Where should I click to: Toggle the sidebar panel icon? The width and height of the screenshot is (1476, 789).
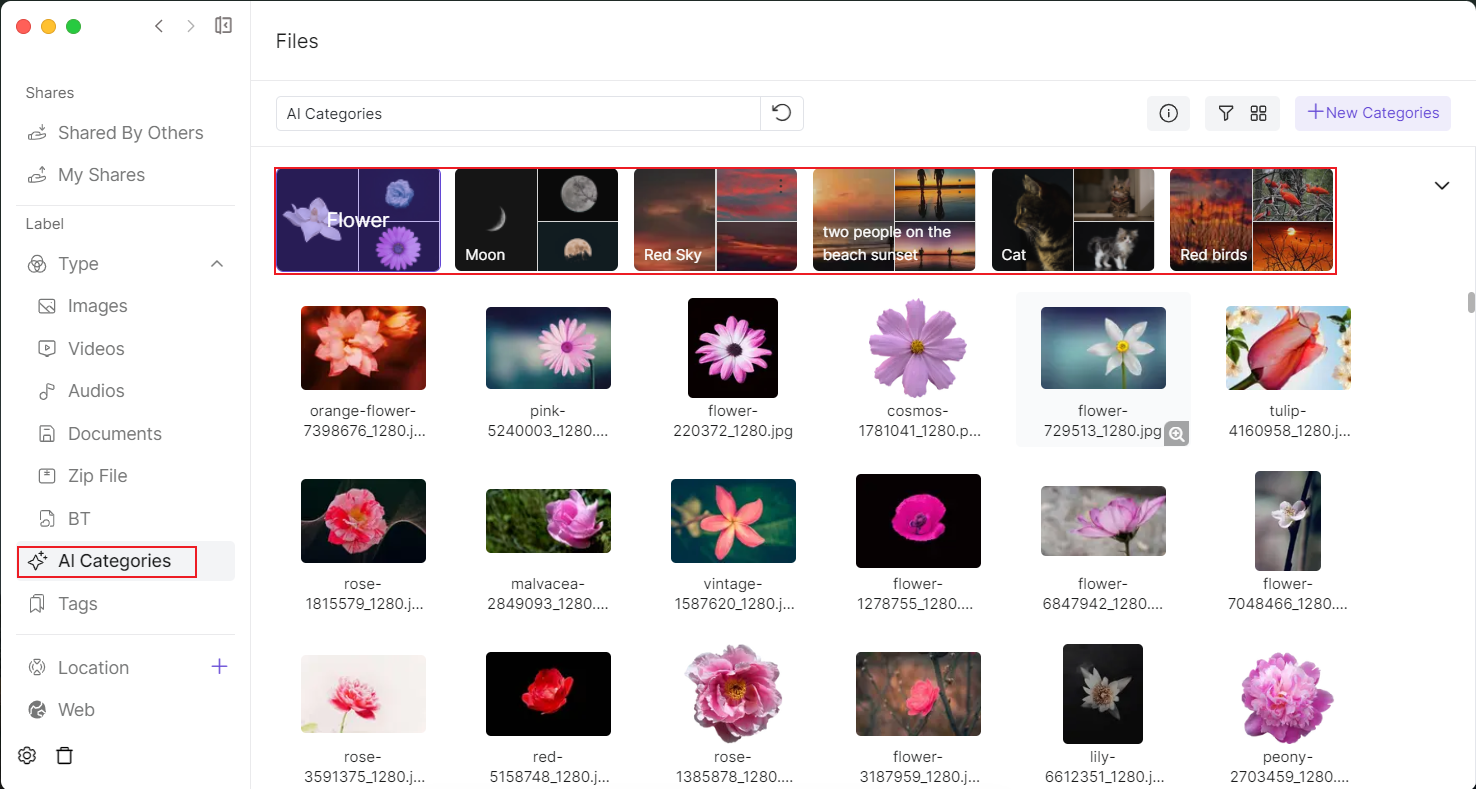tap(224, 26)
